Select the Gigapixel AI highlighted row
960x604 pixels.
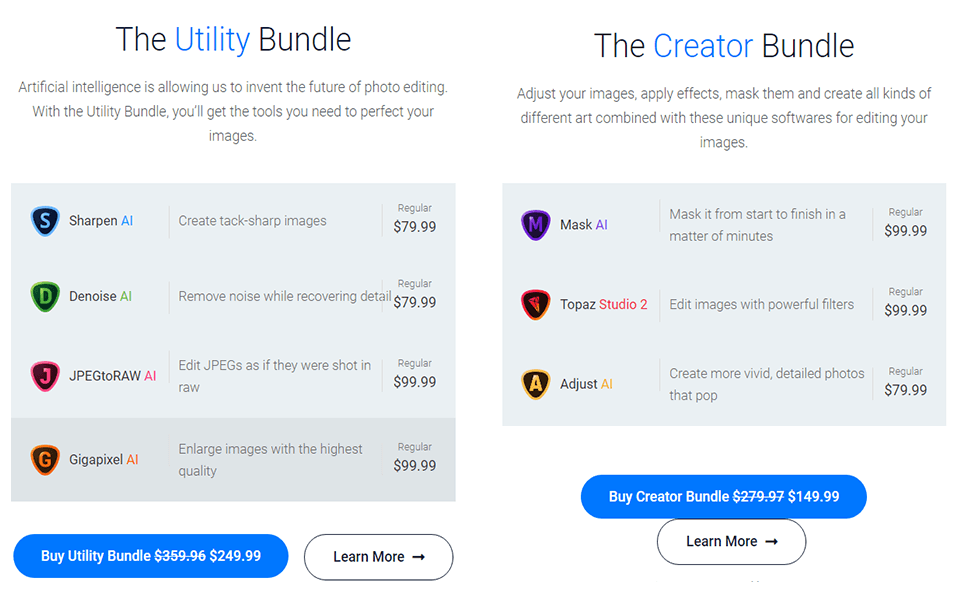click(234, 458)
